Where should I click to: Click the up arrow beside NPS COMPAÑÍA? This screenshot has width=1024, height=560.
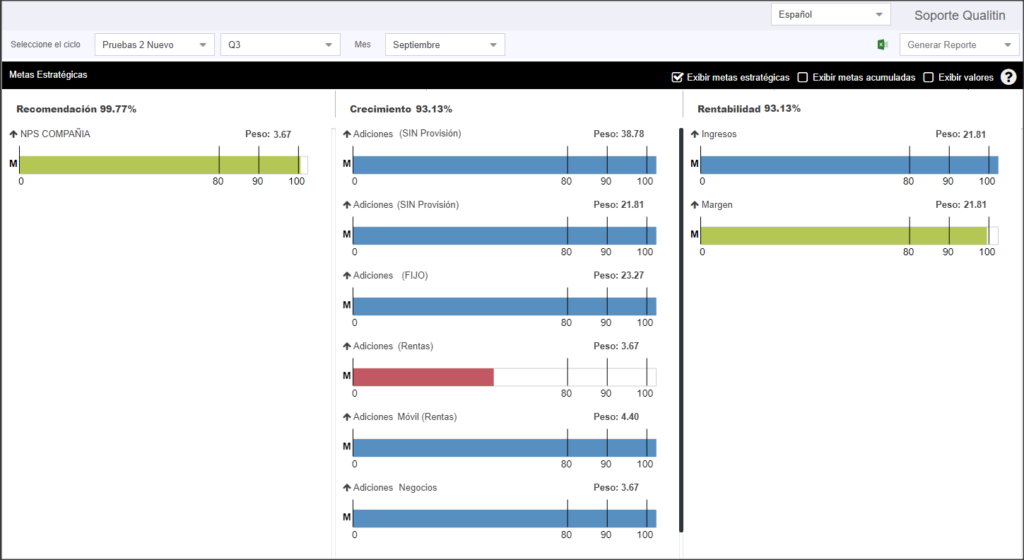(13, 134)
